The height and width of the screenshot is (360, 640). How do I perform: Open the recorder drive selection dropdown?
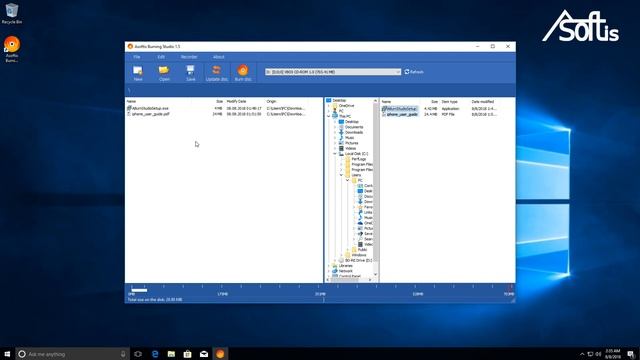pos(333,72)
